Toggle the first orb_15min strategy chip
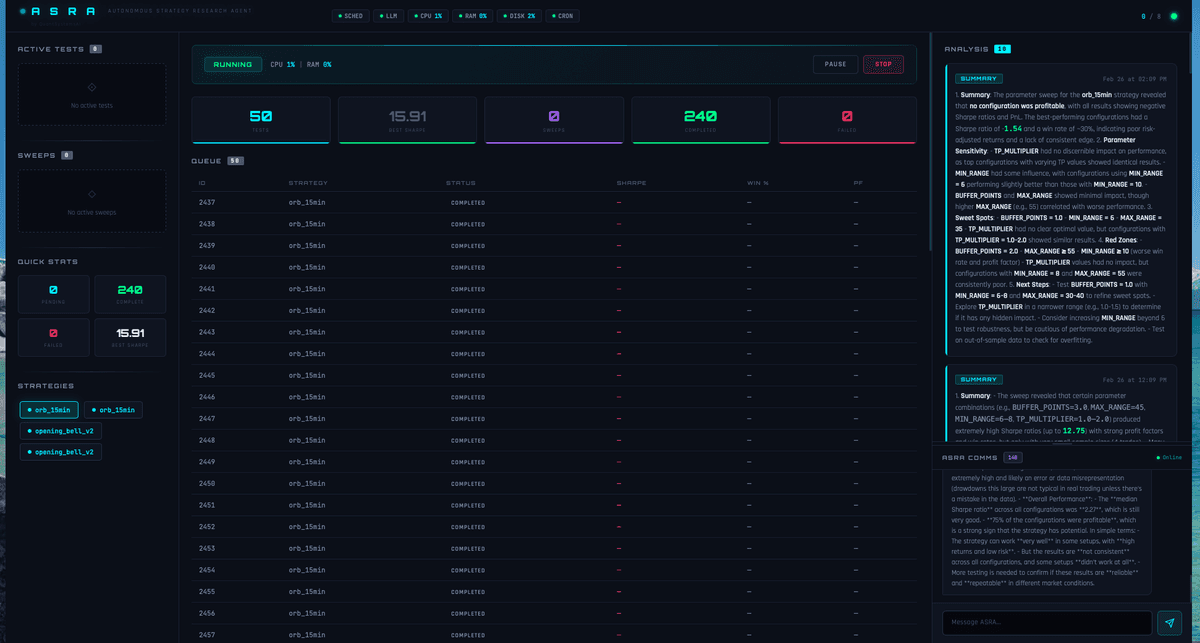 click(x=49, y=410)
